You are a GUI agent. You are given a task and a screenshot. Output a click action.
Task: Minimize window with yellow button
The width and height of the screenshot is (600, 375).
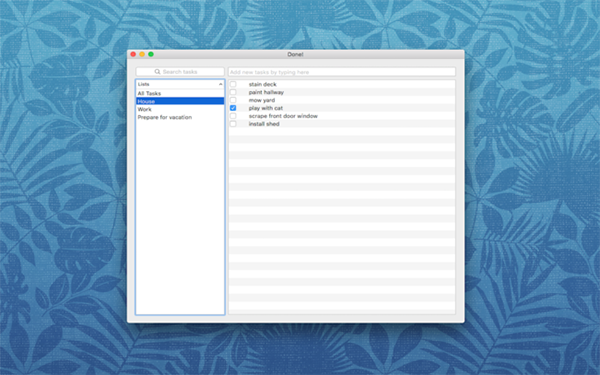pos(142,54)
